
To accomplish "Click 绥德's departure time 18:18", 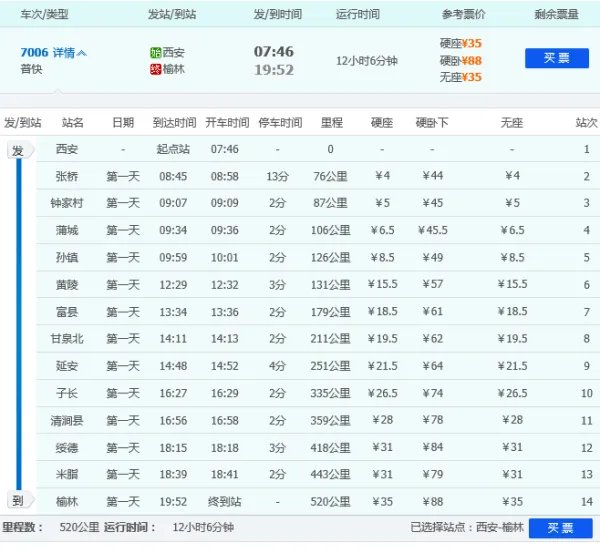I will click(x=225, y=448).
